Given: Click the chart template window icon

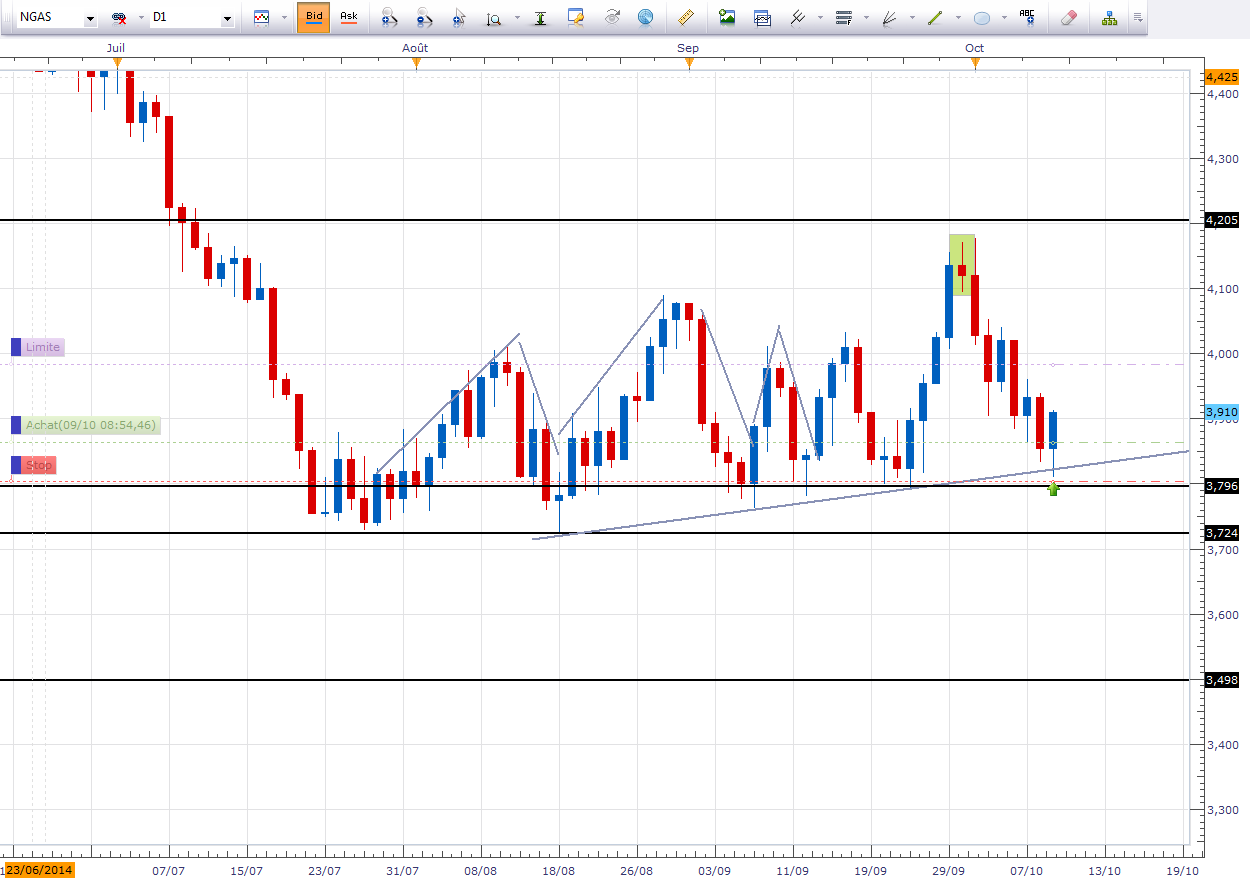Looking at the screenshot, I should pos(762,17).
